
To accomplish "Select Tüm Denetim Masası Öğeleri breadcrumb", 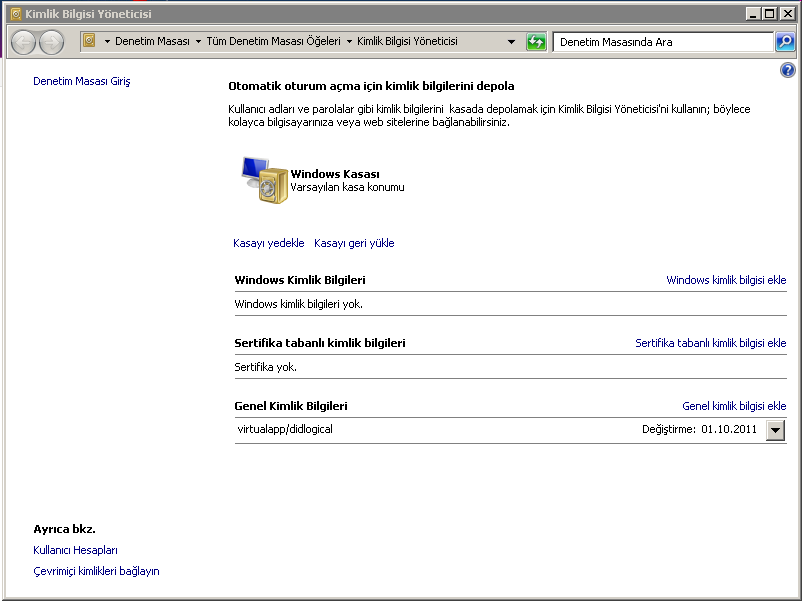I will tap(274, 41).
